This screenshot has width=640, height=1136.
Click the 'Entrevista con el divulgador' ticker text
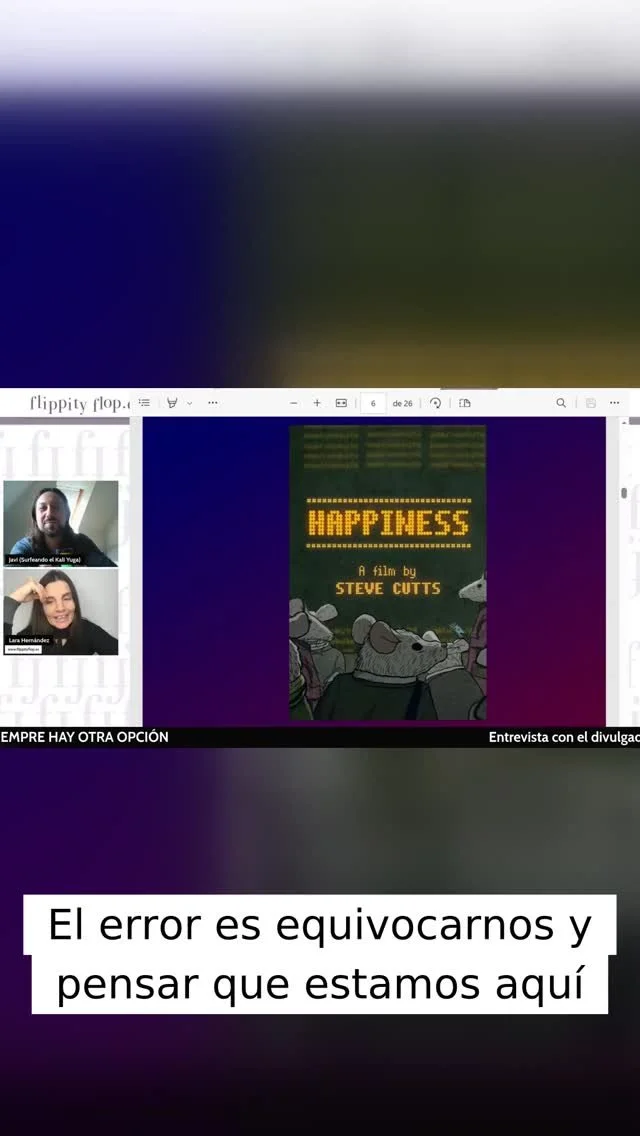[x=564, y=738]
